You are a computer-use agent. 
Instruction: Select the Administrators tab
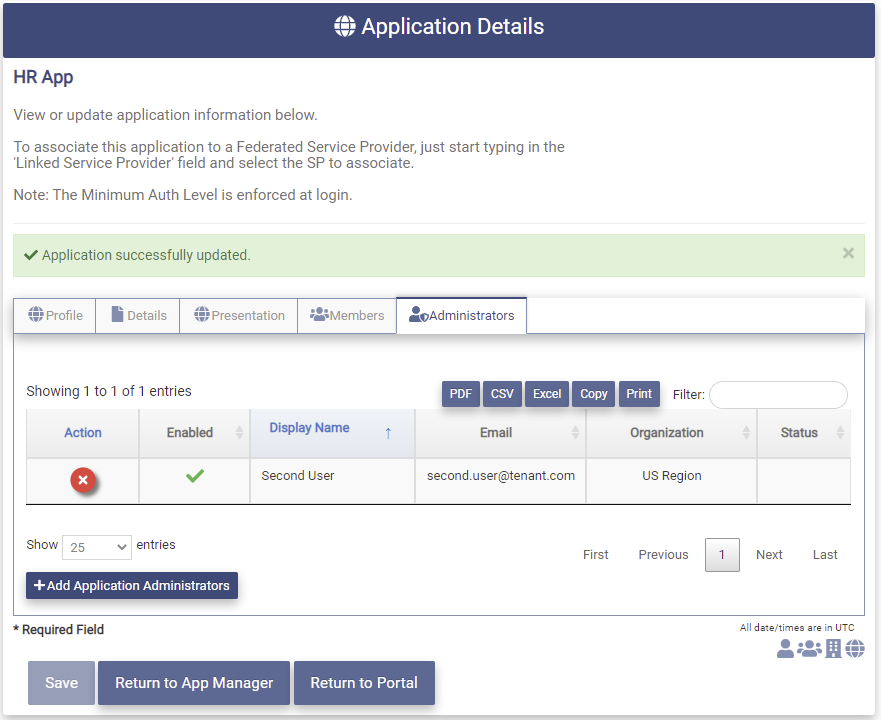pos(461,315)
